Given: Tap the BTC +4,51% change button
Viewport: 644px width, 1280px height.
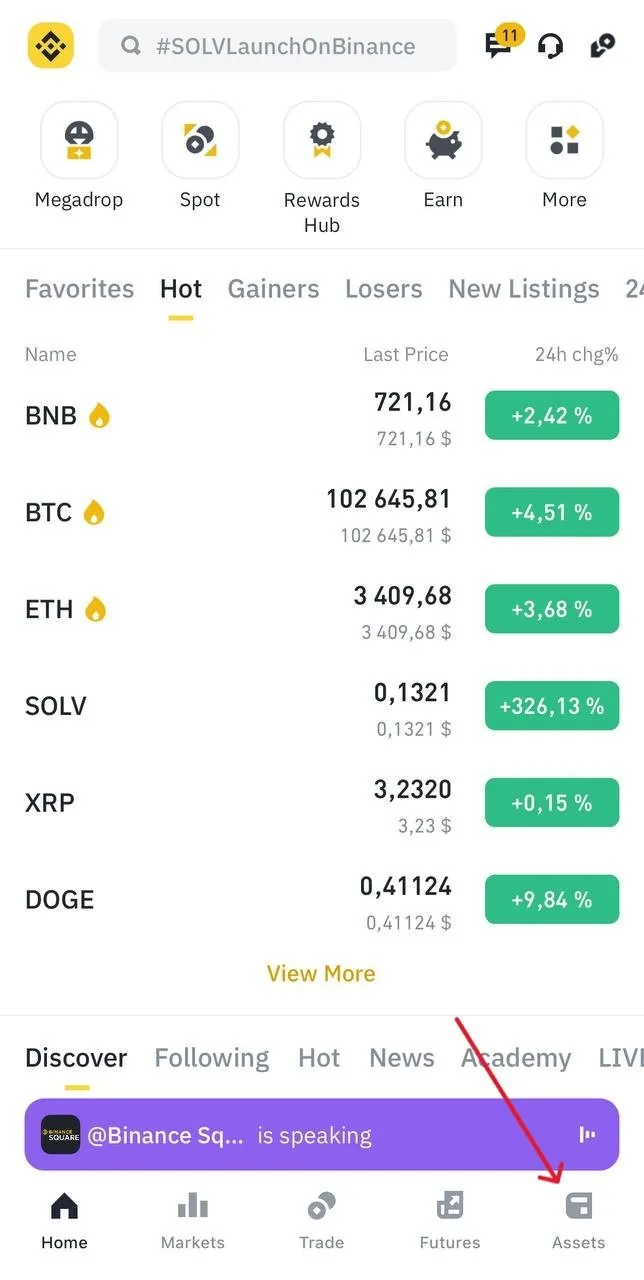Looking at the screenshot, I should point(551,512).
